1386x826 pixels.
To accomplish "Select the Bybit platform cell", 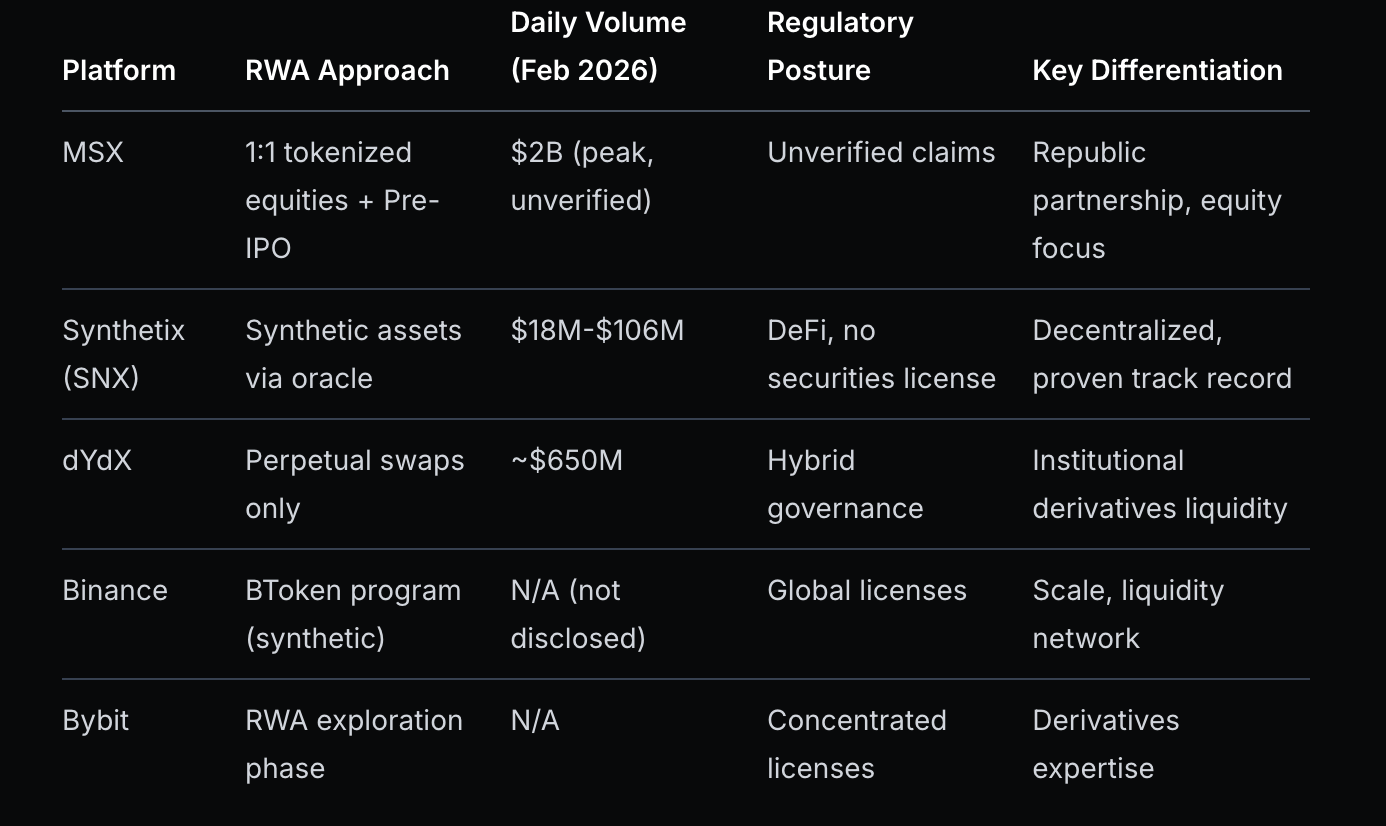I will [x=96, y=720].
